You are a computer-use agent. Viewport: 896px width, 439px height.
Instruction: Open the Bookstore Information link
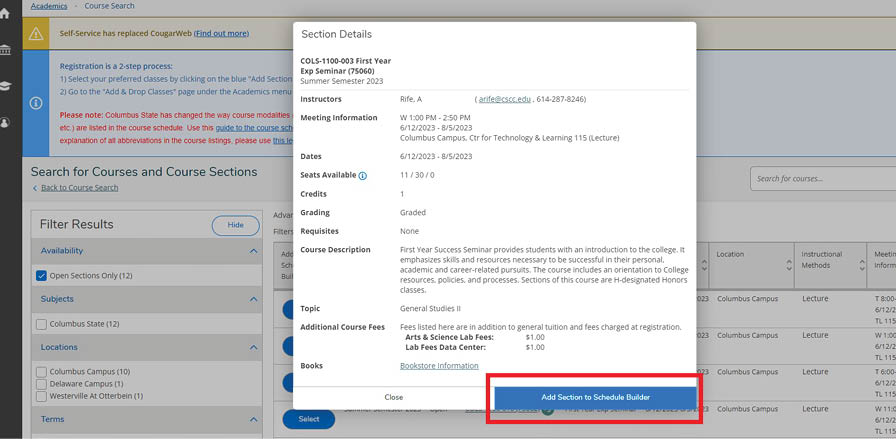(x=439, y=366)
